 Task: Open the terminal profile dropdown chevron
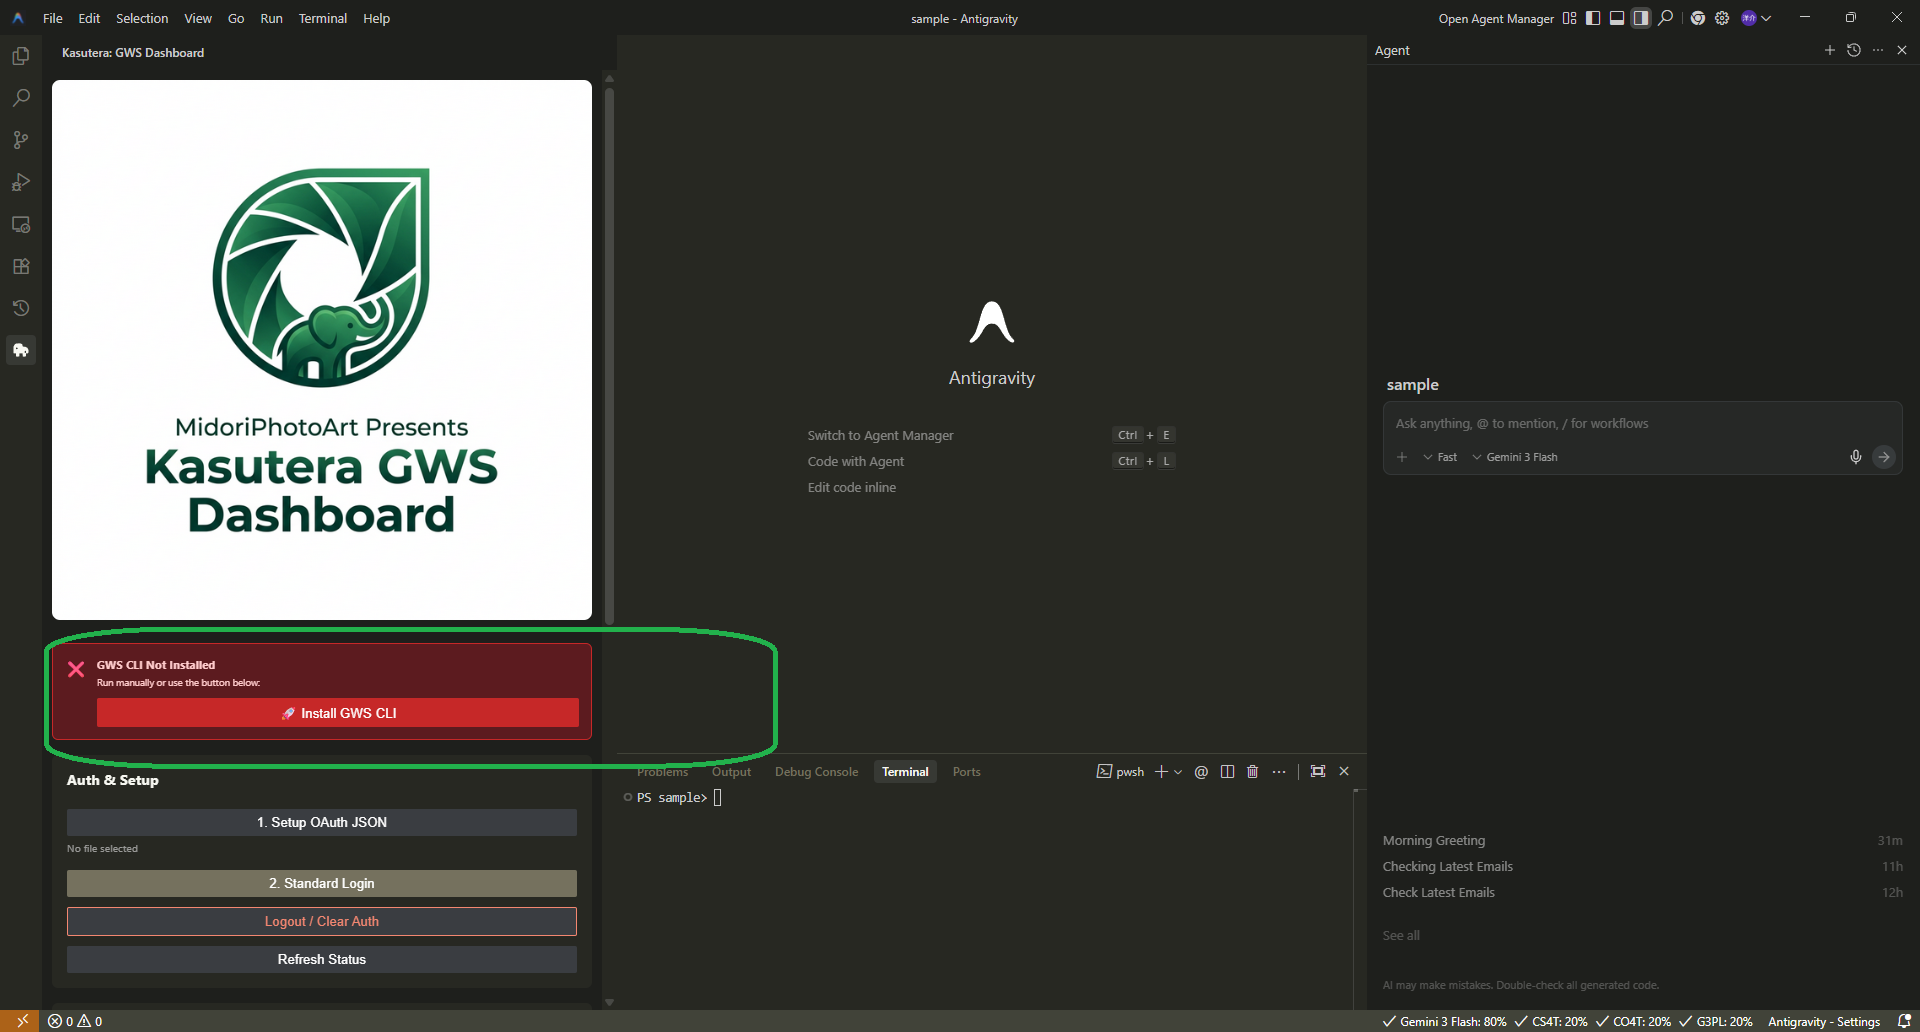(x=1180, y=771)
